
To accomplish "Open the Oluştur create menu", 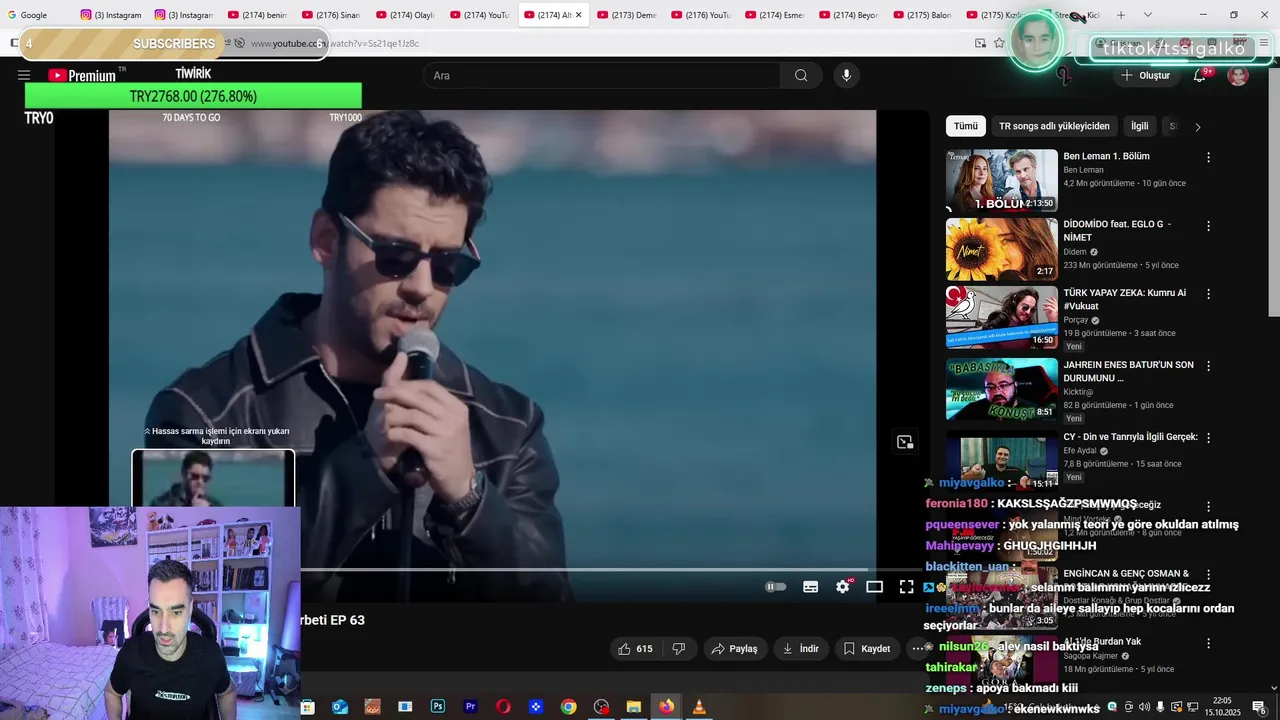I will pos(1146,75).
